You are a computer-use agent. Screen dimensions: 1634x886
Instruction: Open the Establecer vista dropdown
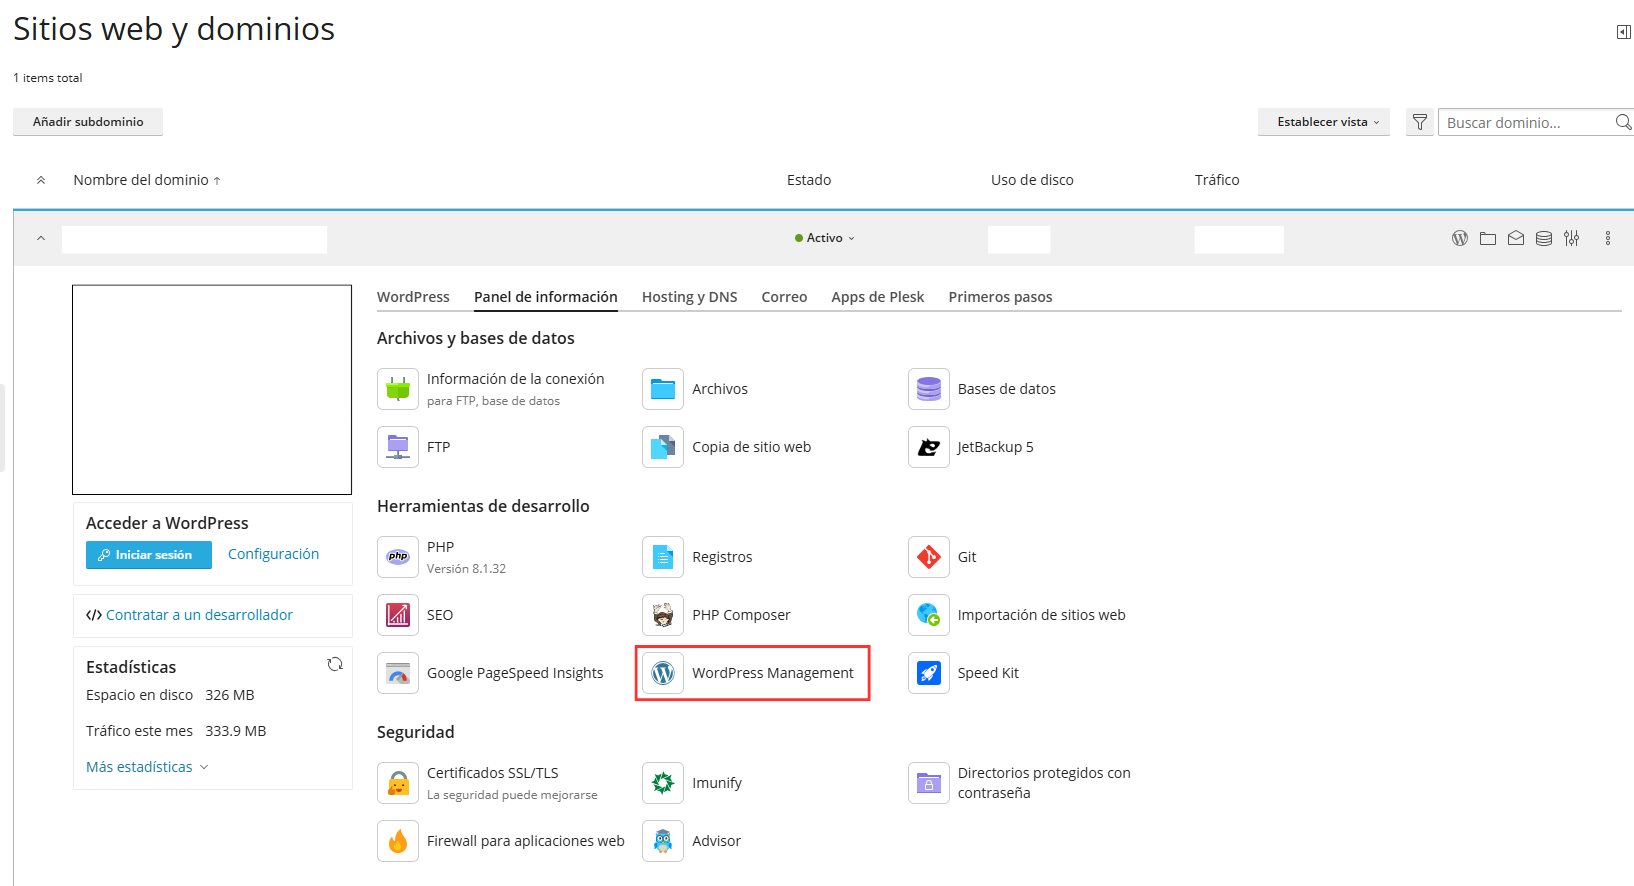coord(1324,122)
